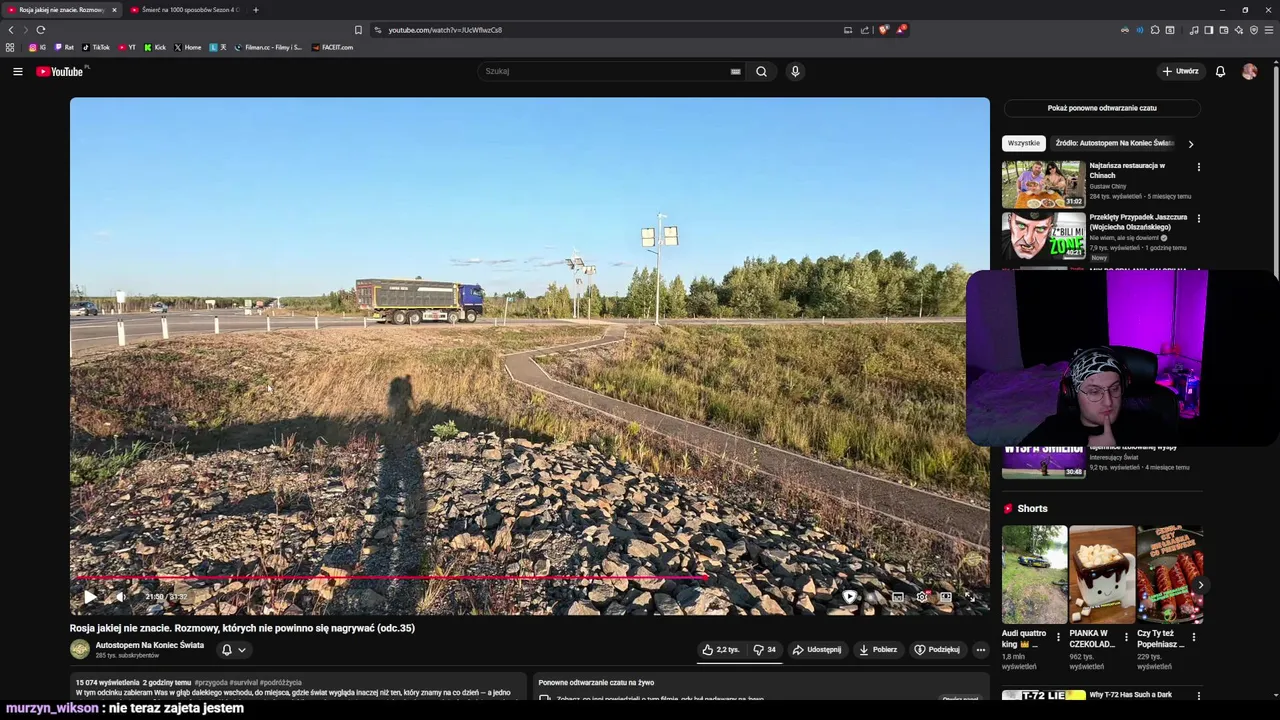The image size is (1280, 720).
Task: Open the Brave Wallet icon in the toolbar
Action: coord(1224,30)
